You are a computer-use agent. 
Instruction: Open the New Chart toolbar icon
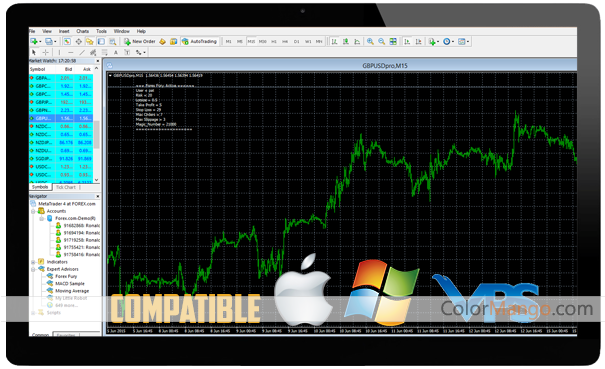tap(34, 41)
